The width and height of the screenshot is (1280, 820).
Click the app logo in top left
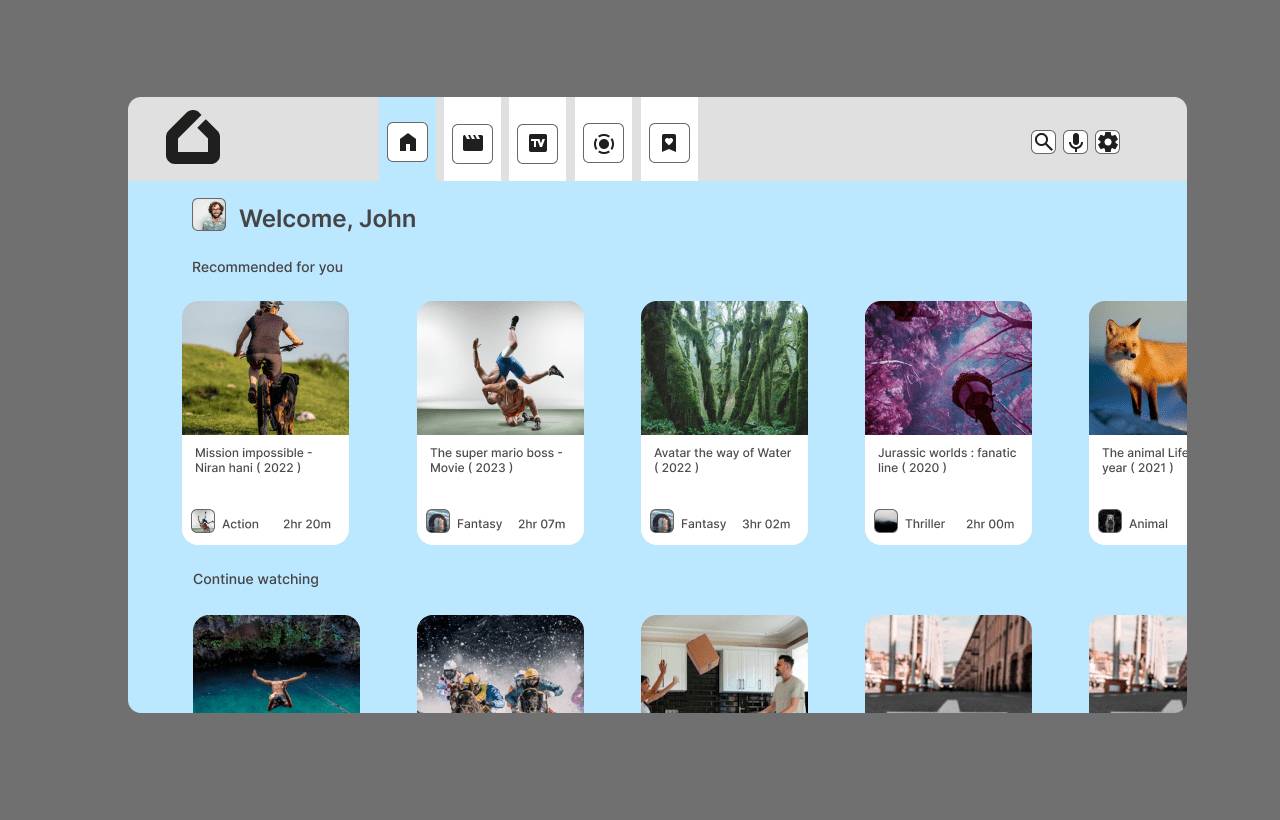[x=192, y=138]
